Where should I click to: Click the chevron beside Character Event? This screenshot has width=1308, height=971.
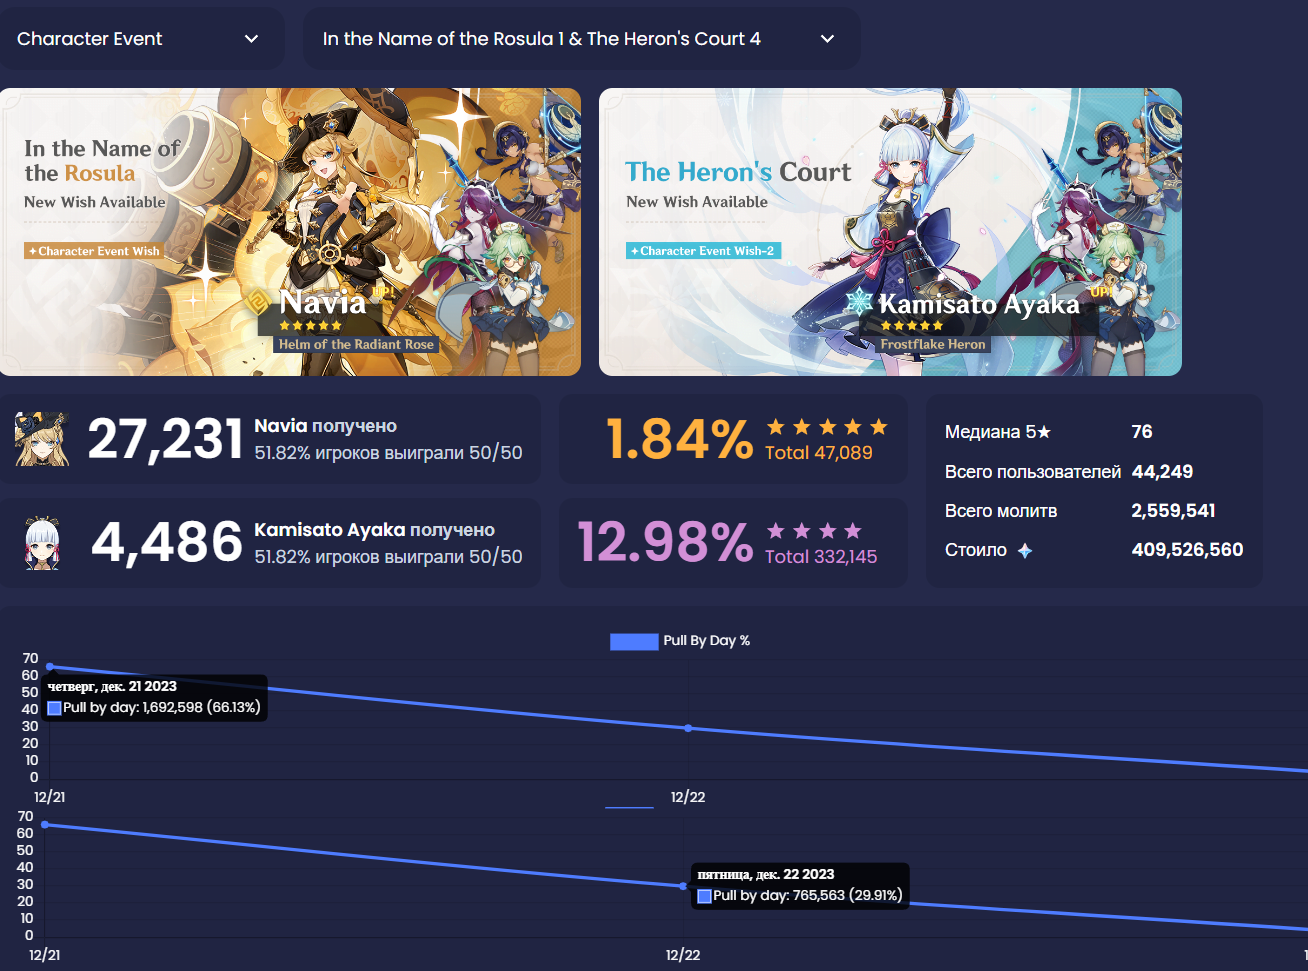coord(251,39)
